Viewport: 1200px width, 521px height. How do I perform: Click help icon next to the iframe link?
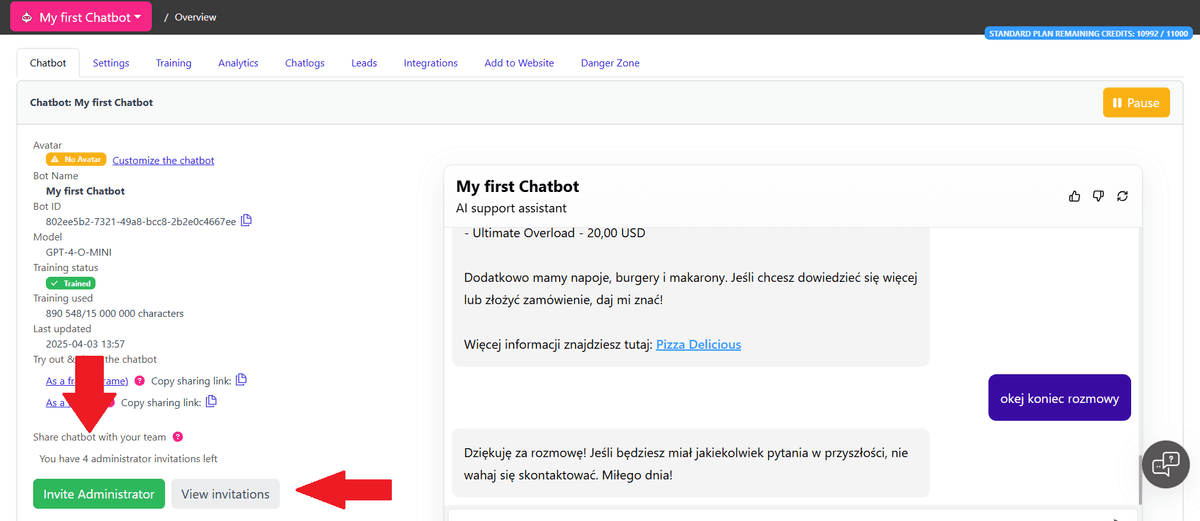click(139, 381)
